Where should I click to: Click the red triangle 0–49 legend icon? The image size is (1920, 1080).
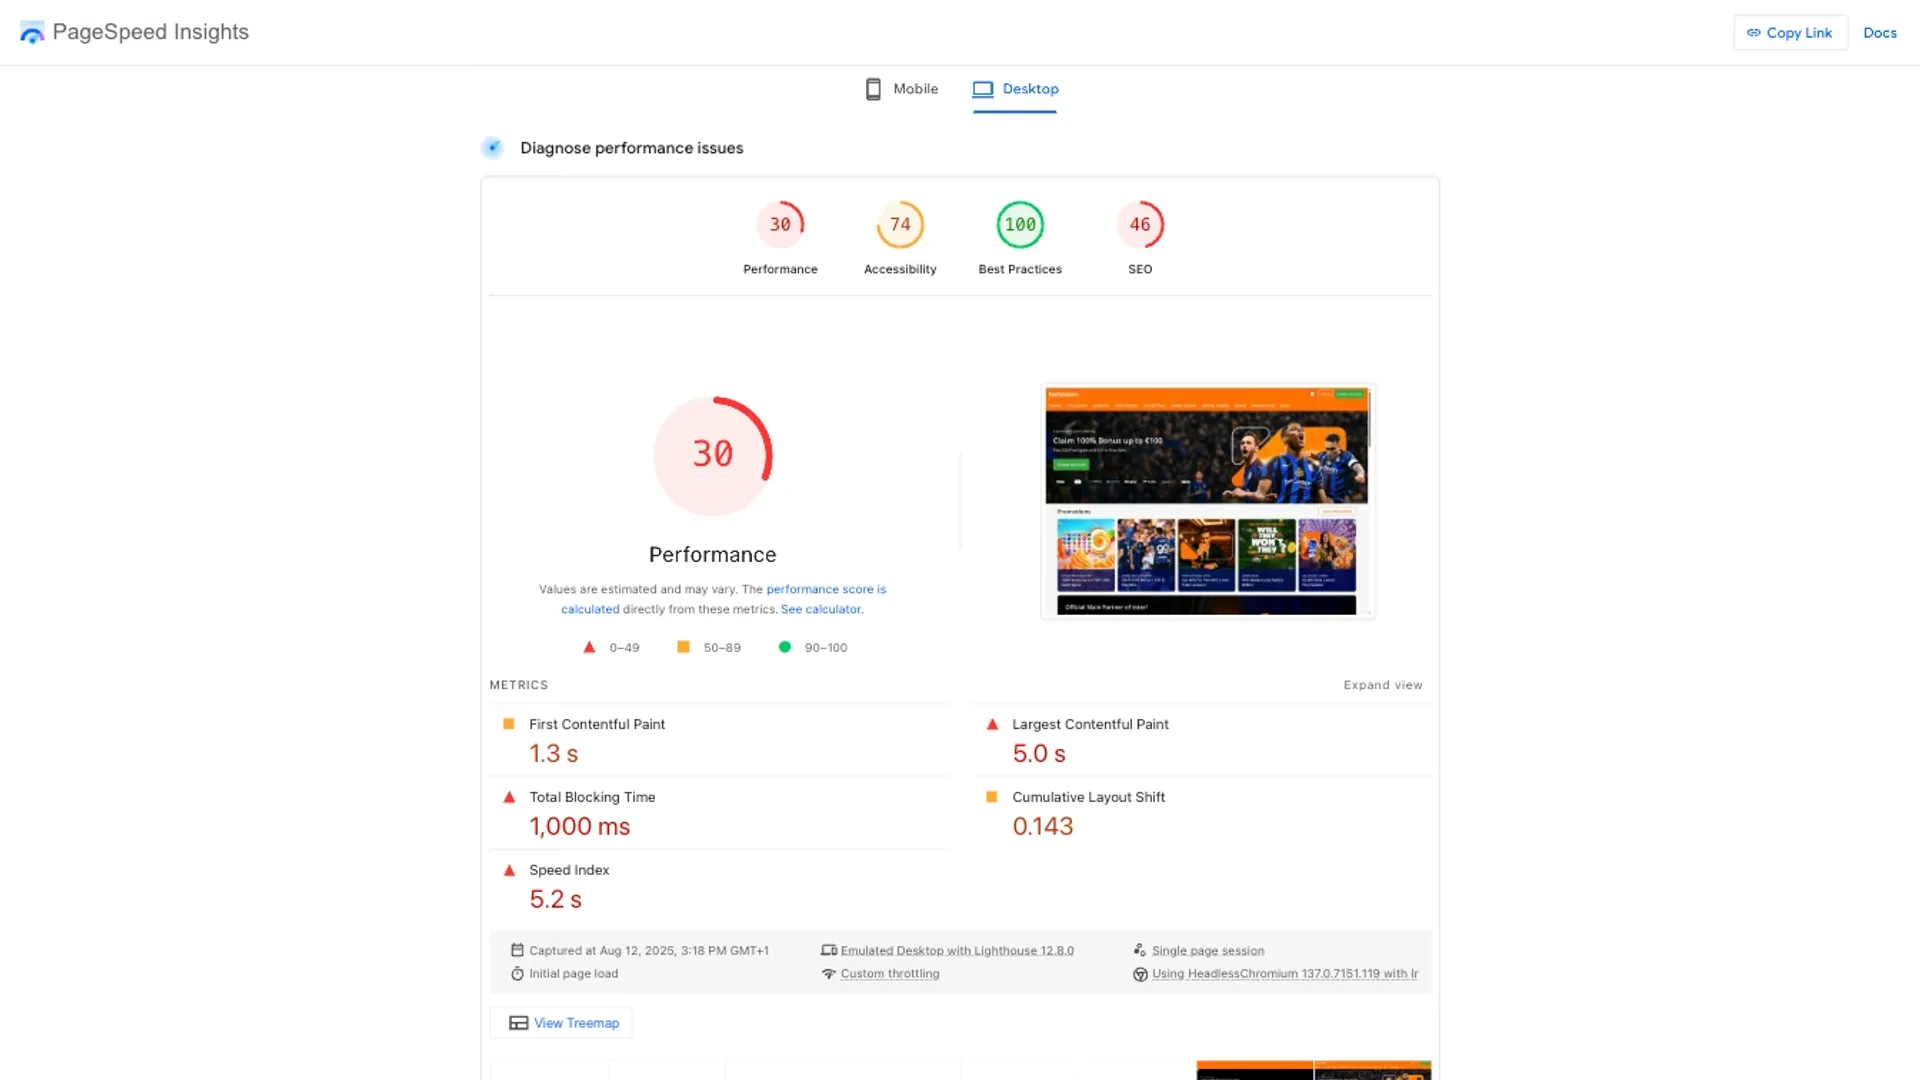589,647
